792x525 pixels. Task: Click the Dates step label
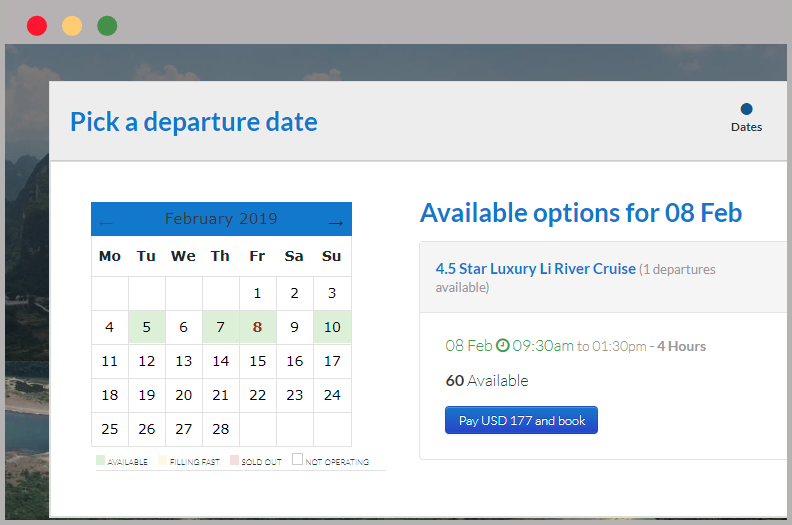click(x=746, y=127)
